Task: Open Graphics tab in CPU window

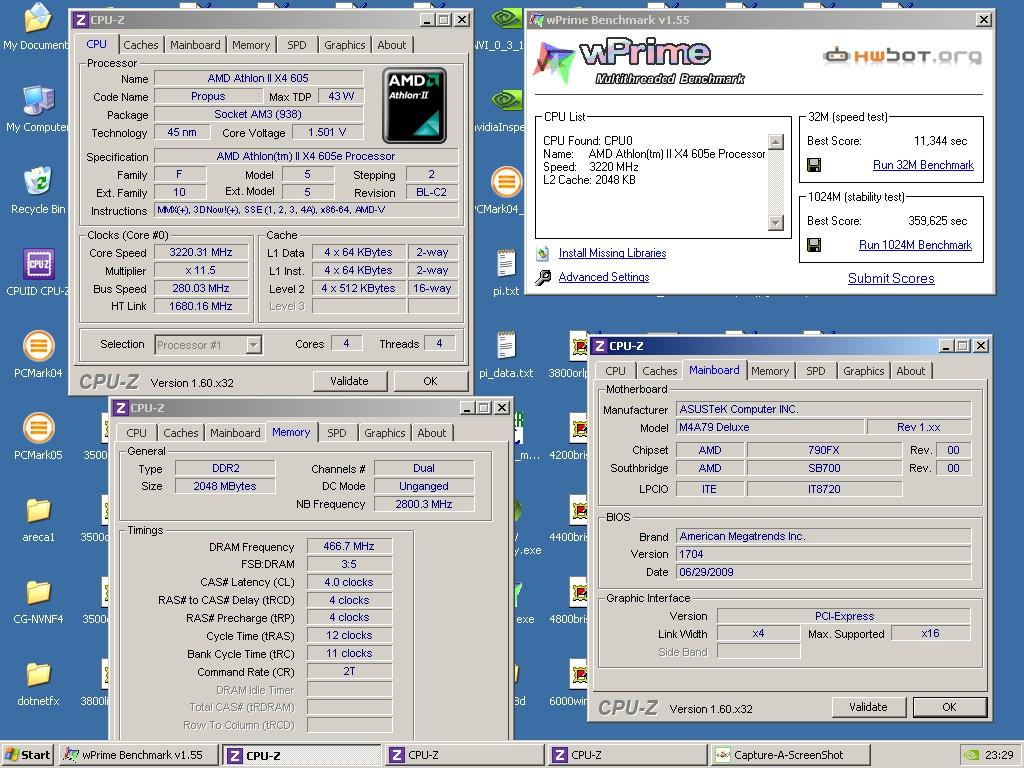Action: (x=344, y=45)
